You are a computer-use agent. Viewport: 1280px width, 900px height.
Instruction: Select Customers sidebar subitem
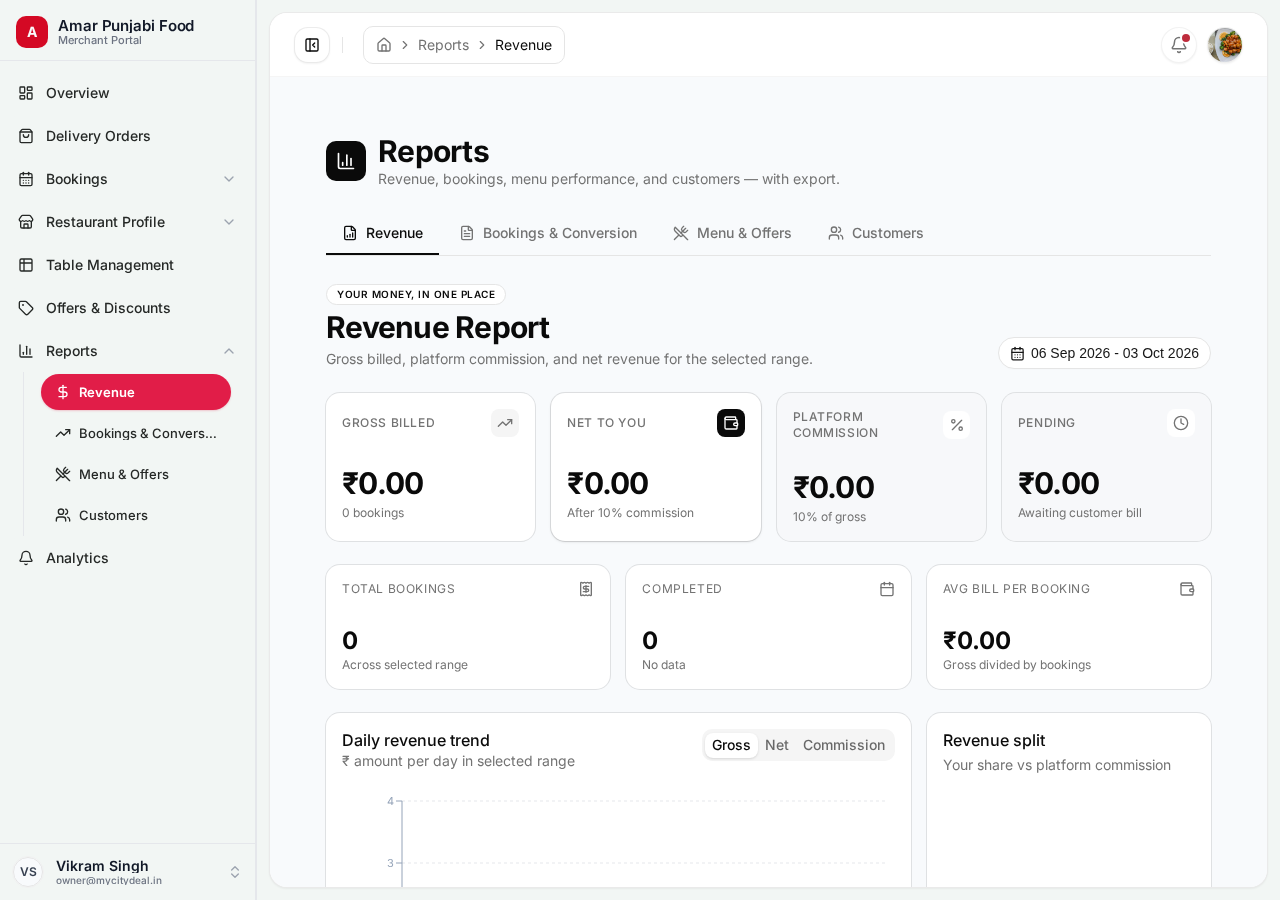(136, 515)
